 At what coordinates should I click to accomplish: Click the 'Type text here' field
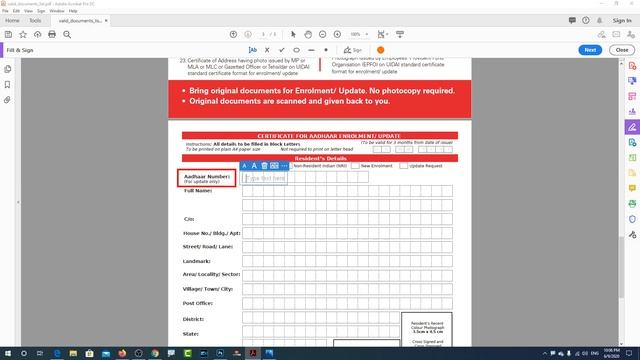pyautogui.click(x=265, y=178)
